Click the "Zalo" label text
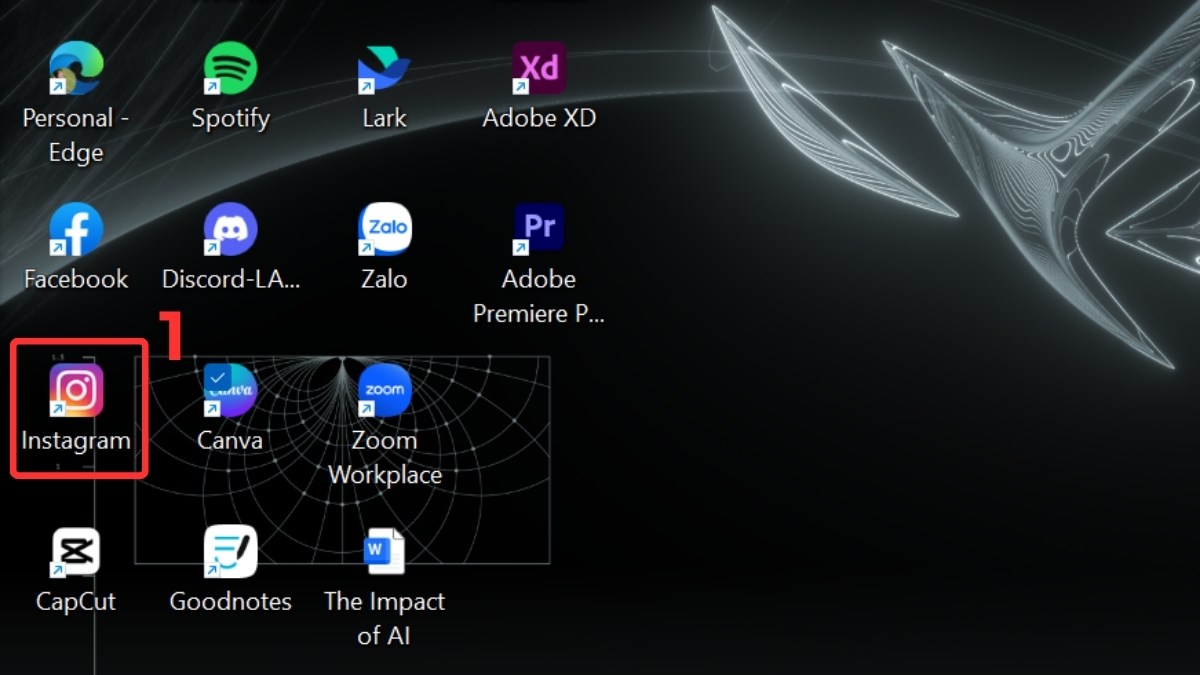Screen dimensions: 1200x675 point(384,279)
